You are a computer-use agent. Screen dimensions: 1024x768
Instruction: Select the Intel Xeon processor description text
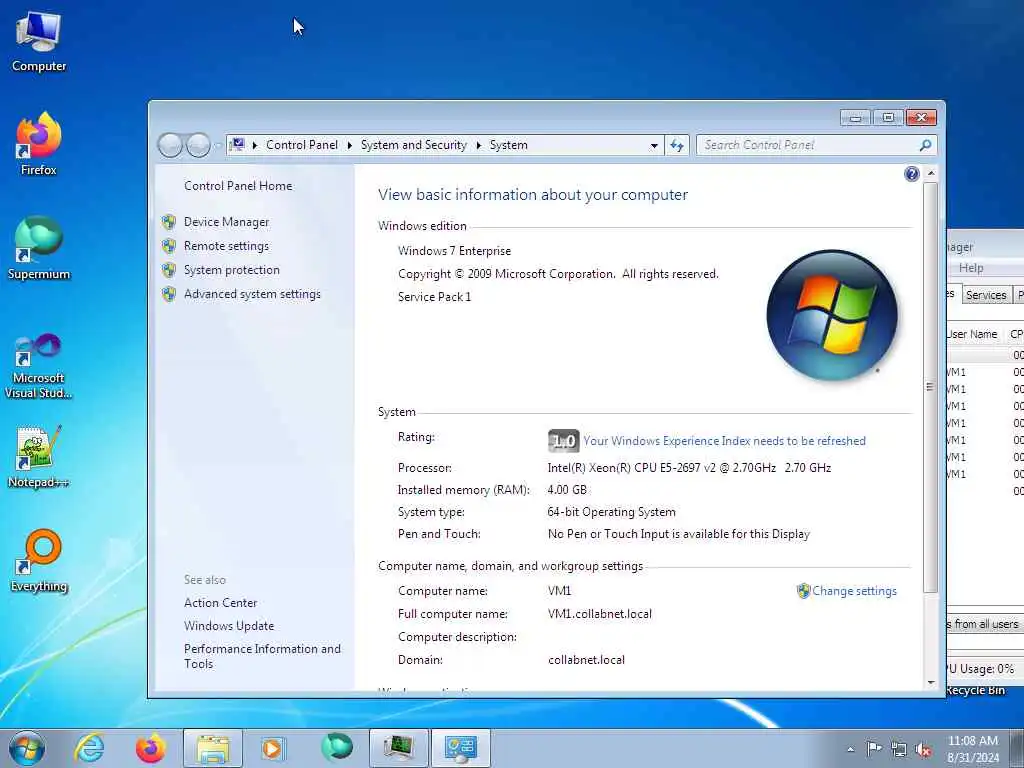pyautogui.click(x=689, y=468)
